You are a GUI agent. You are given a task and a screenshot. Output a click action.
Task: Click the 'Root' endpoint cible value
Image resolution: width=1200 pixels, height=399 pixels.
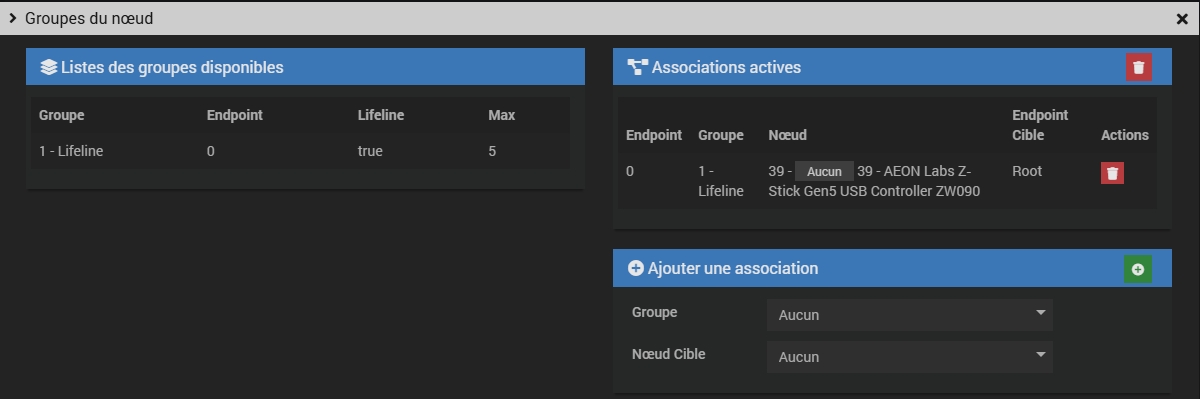coord(1027,171)
